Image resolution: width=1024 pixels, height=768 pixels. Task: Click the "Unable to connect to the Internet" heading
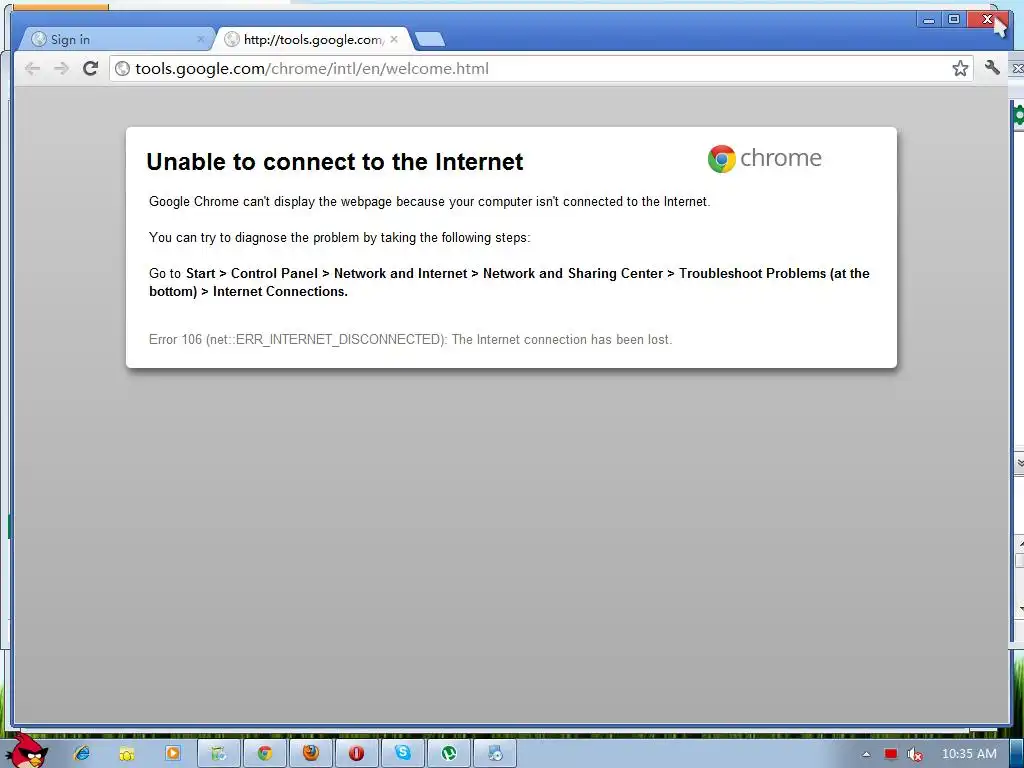(x=335, y=162)
